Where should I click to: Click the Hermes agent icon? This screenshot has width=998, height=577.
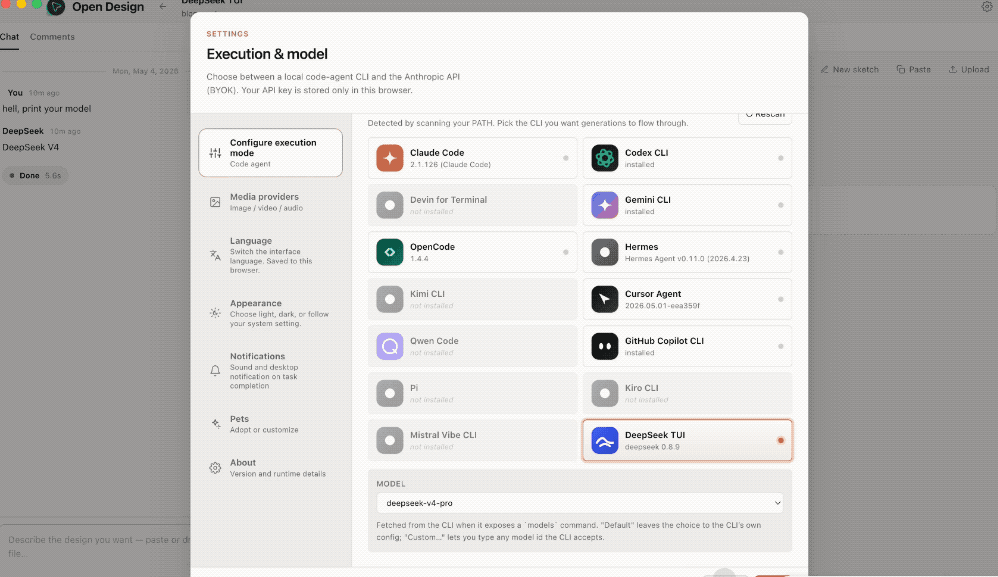(x=605, y=252)
